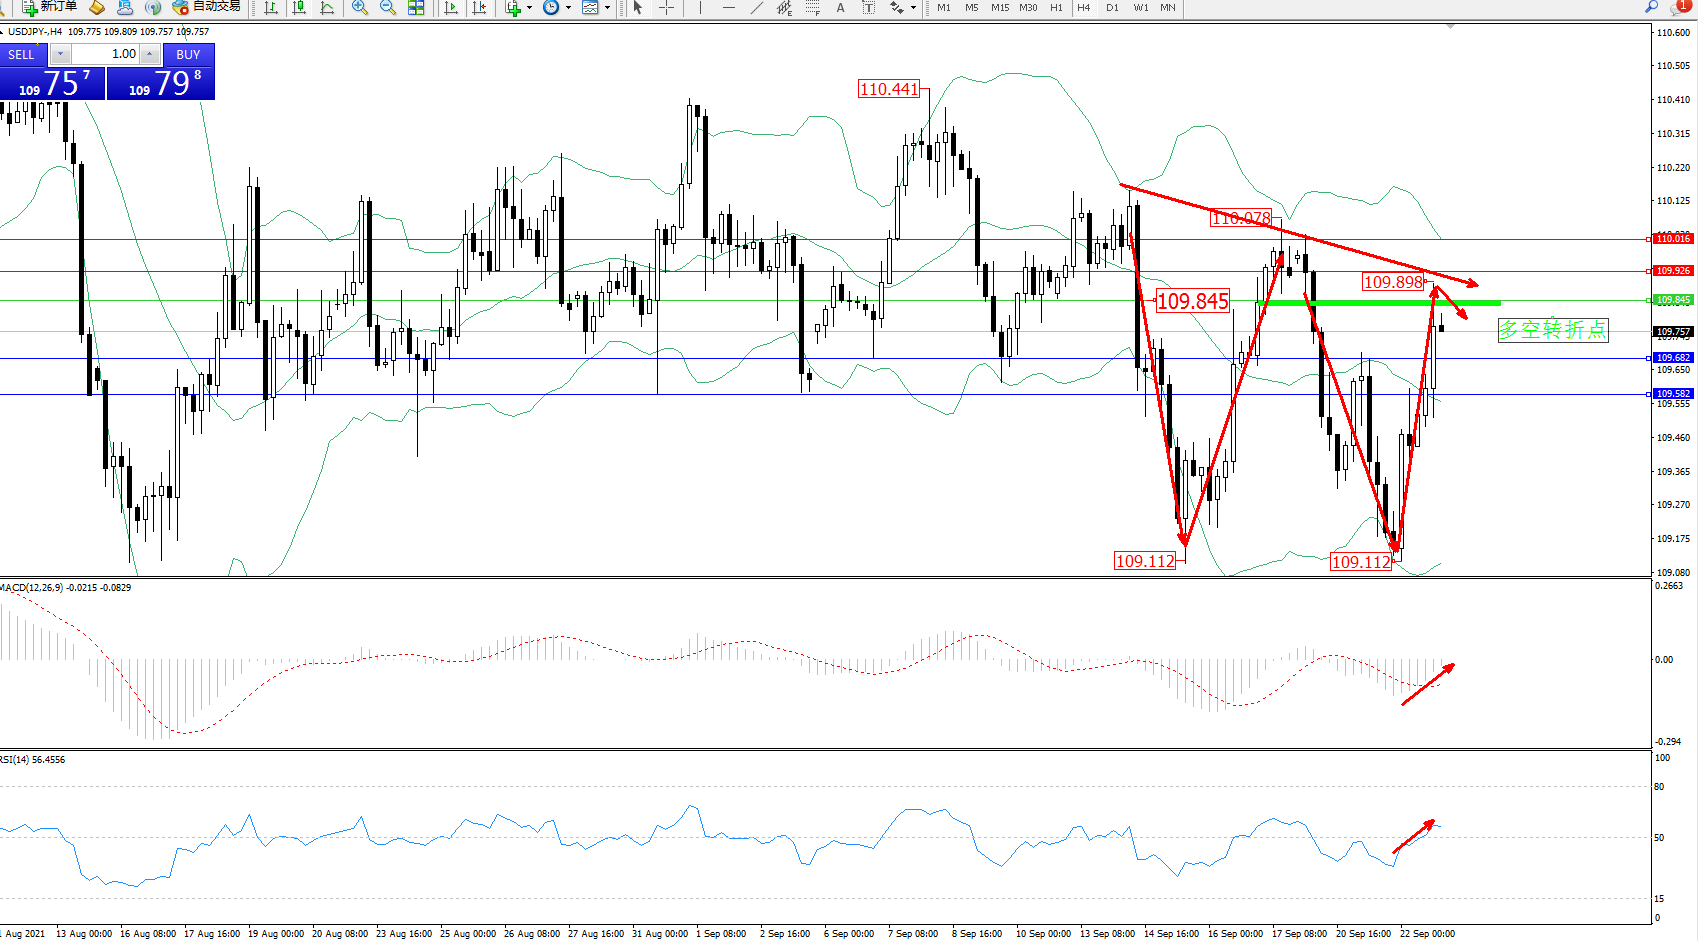The width and height of the screenshot is (1698, 941).
Task: Switch to the M15 timeframe
Action: [1000, 7]
